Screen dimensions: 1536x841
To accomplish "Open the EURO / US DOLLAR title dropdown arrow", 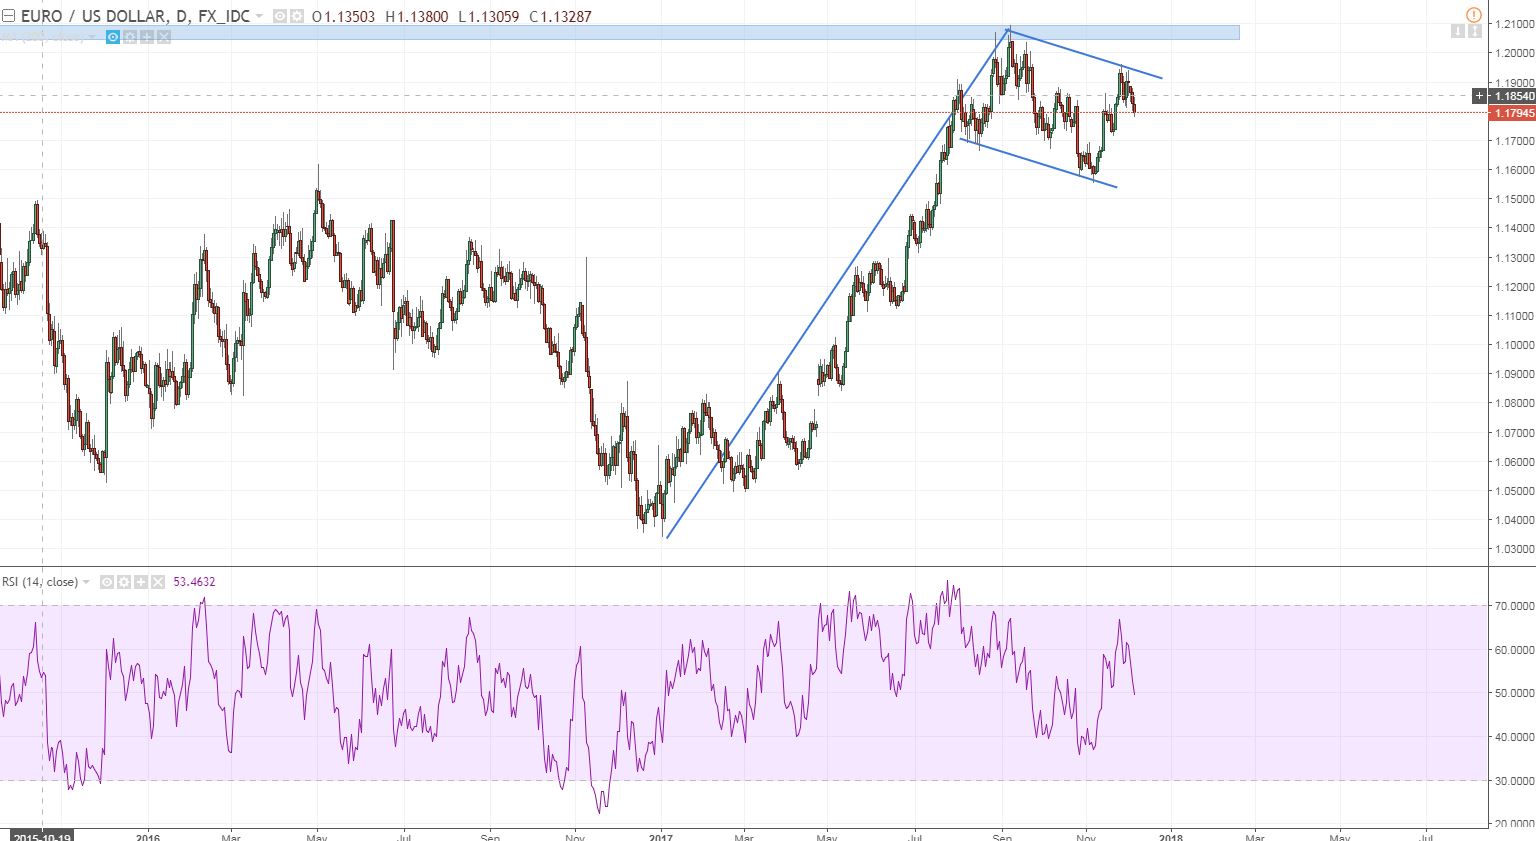I will (259, 16).
